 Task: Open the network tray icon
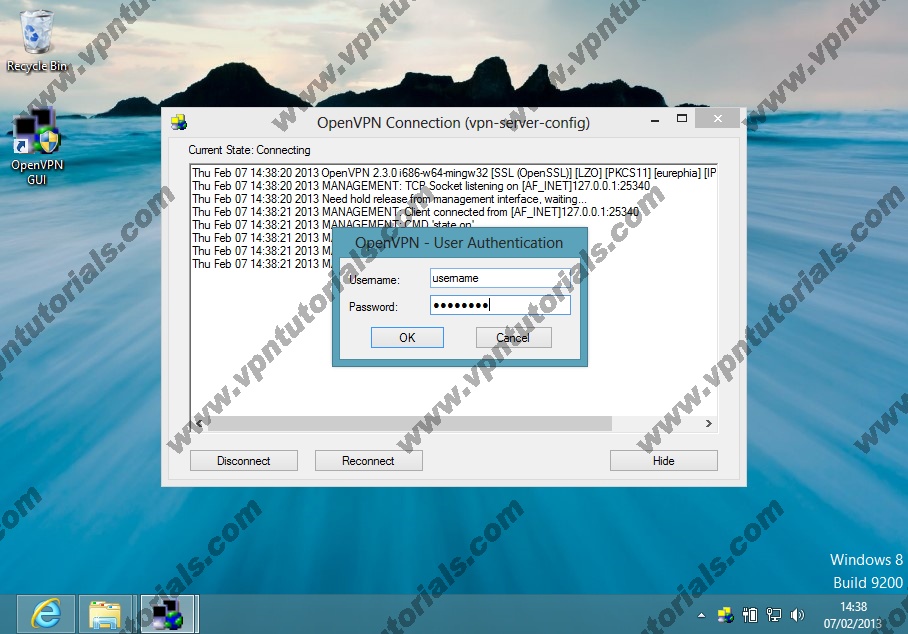(x=774, y=615)
